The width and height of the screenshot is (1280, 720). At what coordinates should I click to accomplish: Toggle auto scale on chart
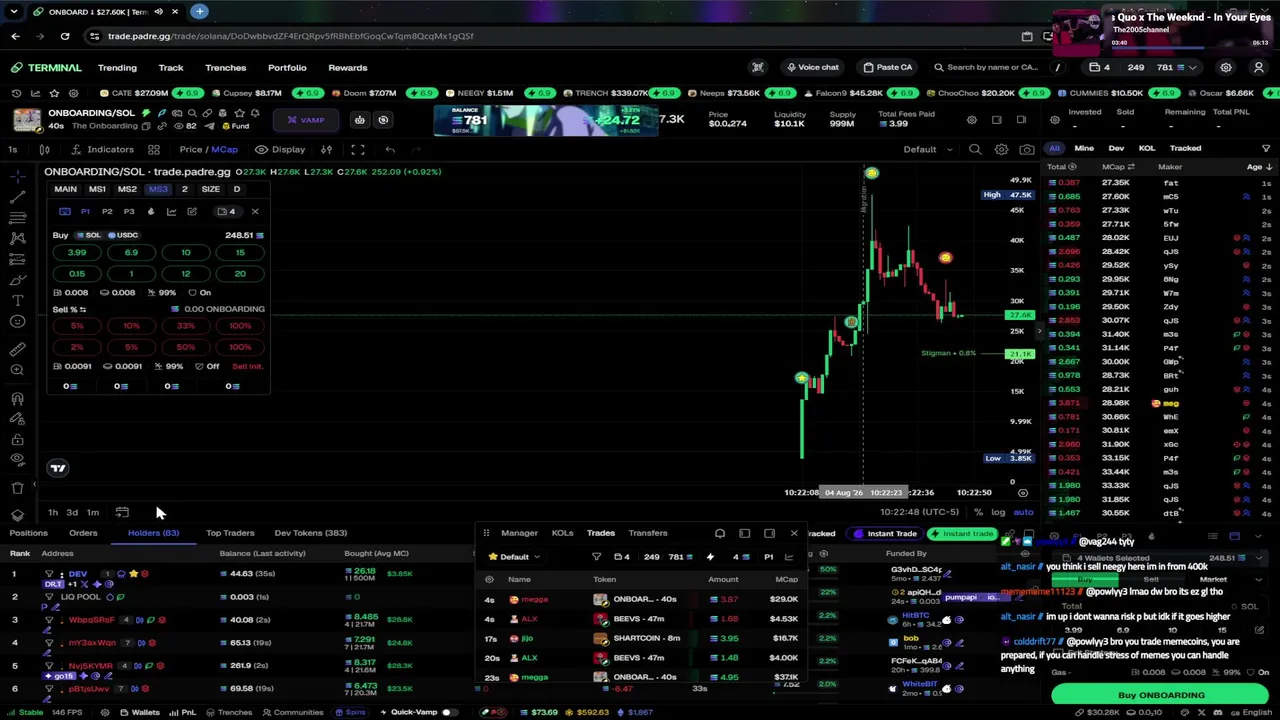[x=1023, y=512]
